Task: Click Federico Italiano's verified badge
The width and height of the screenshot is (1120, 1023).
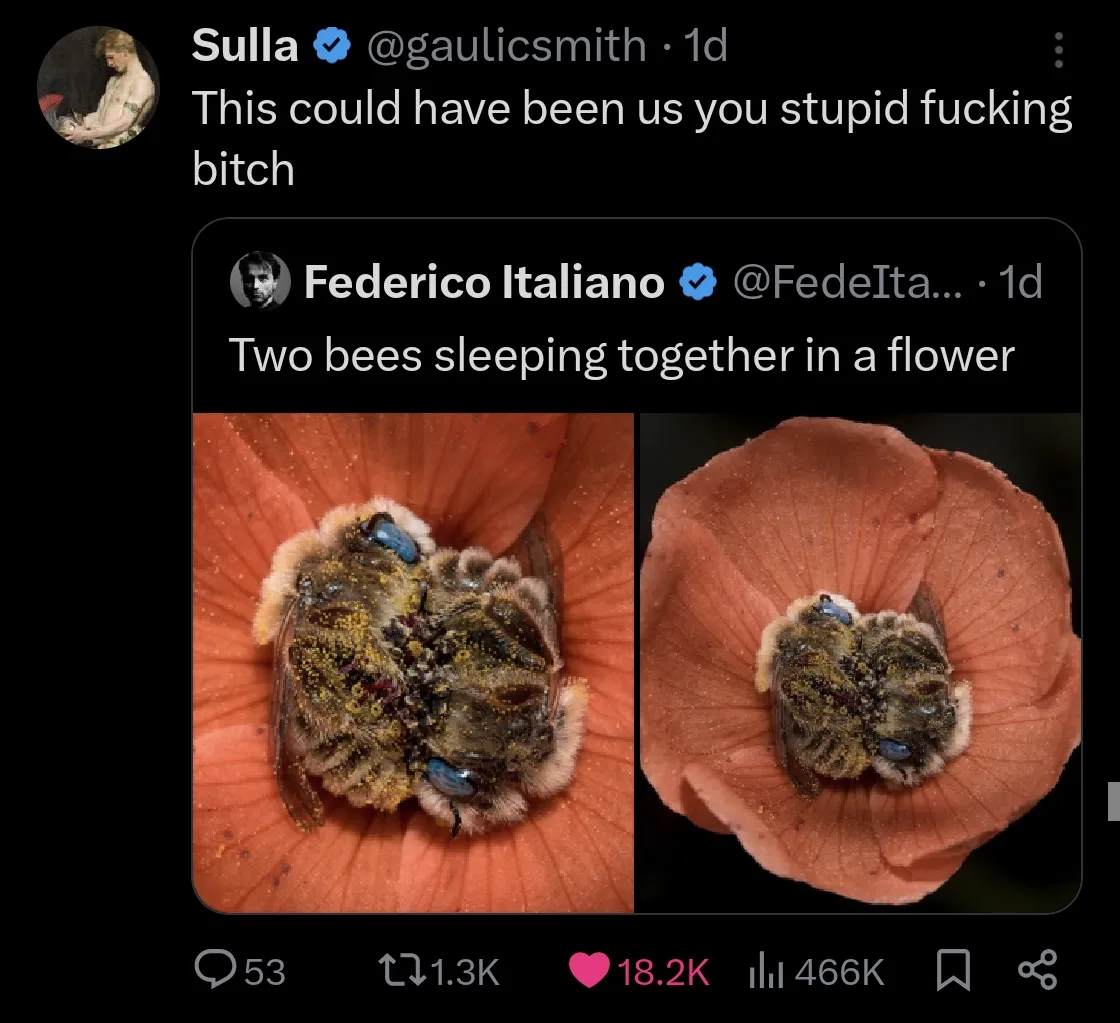Action: tap(698, 282)
